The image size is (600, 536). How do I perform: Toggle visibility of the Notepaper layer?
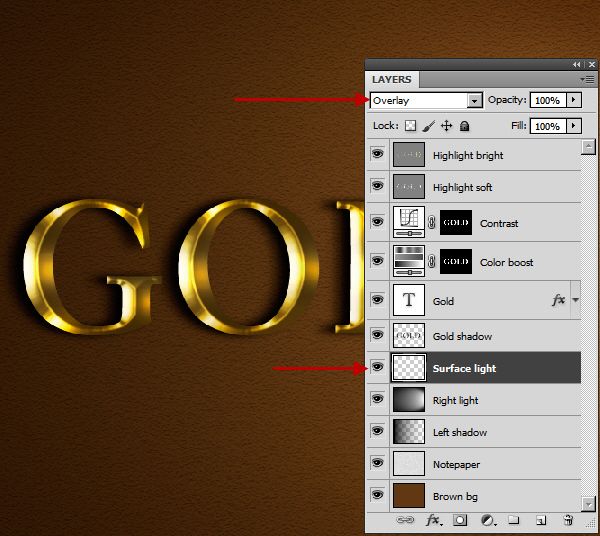point(377,463)
